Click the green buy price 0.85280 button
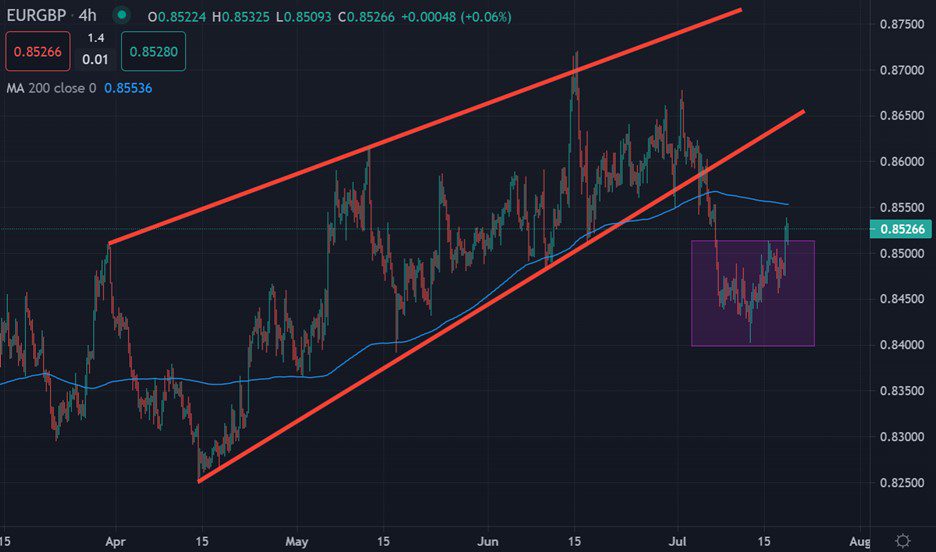Screen dimensions: 936x552 (x=153, y=51)
